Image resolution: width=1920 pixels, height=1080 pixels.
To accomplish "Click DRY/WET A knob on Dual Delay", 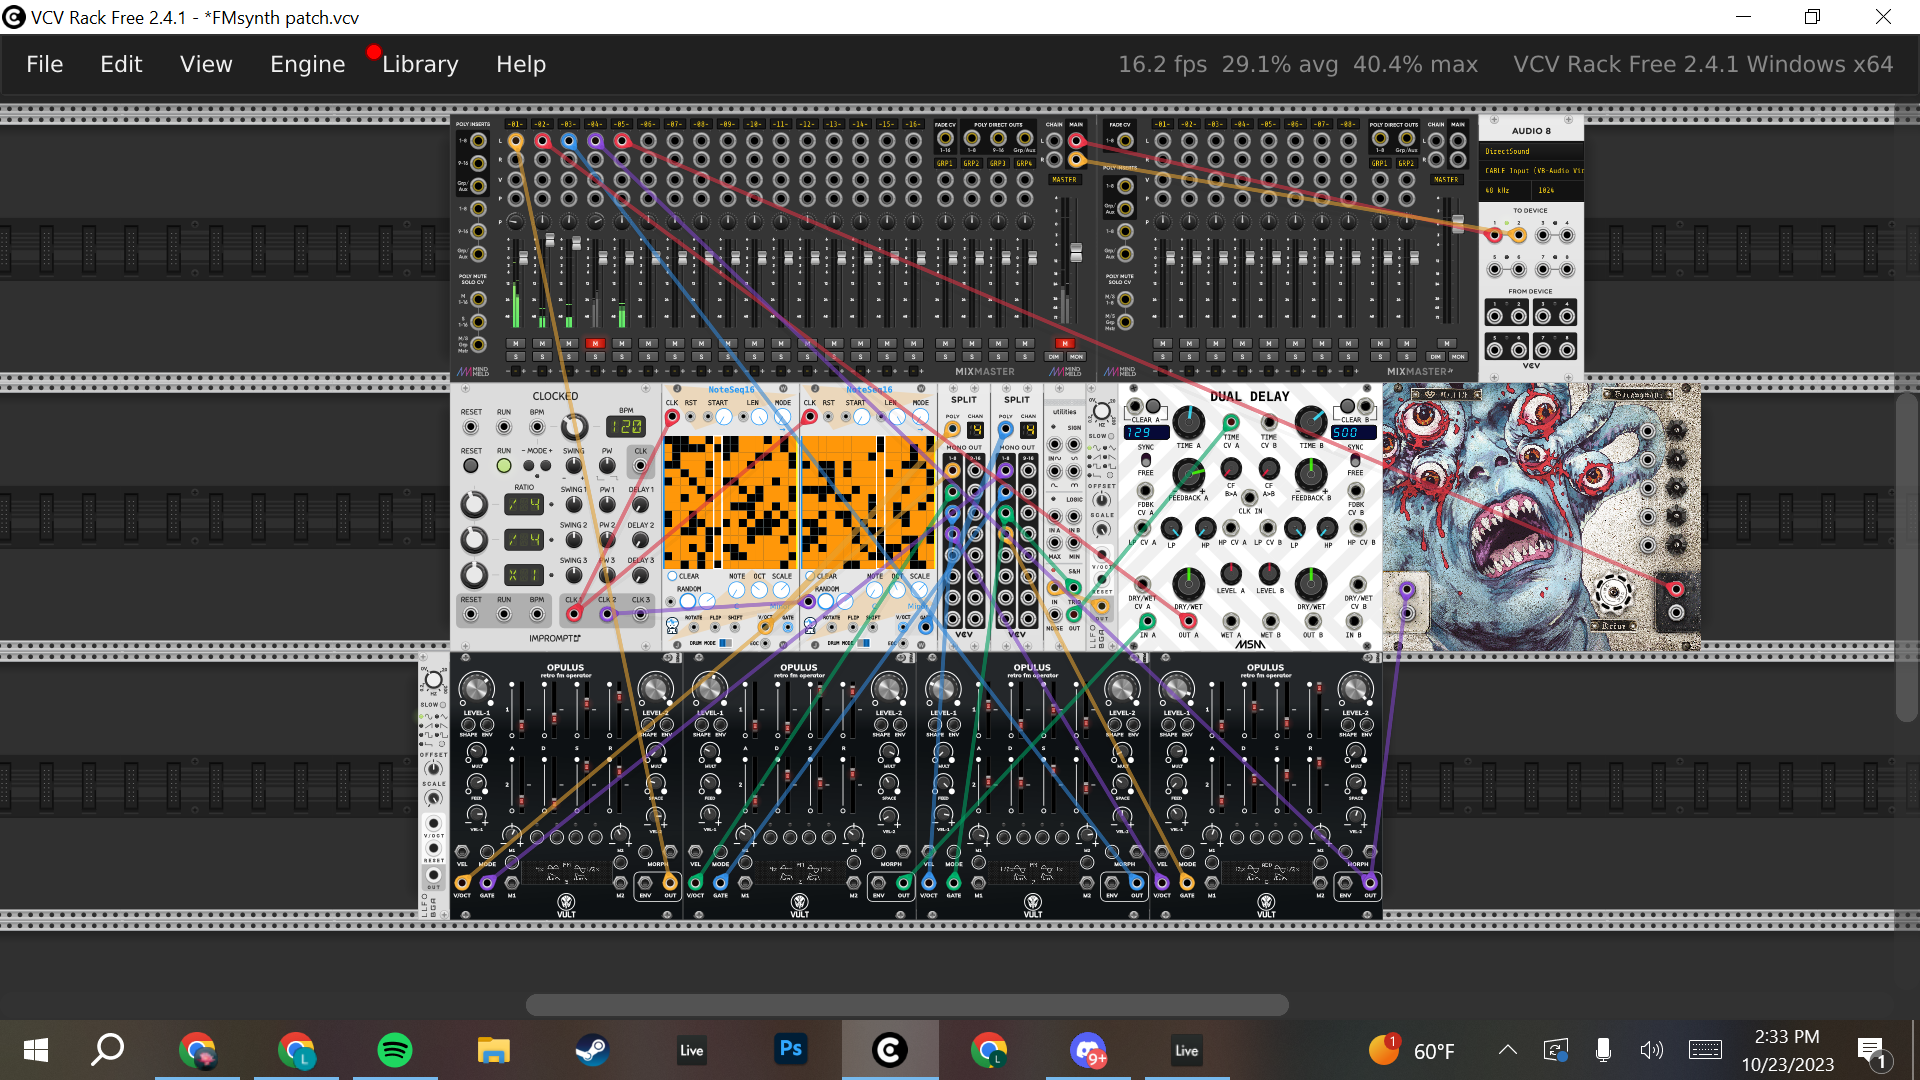I will pos(1188,582).
